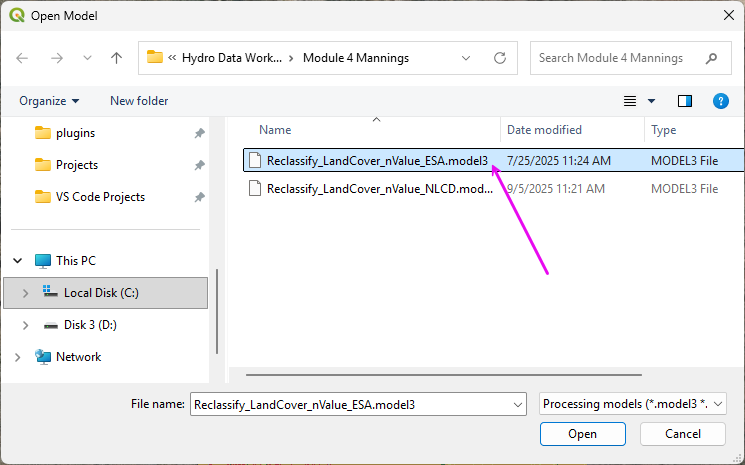Click the search magnifier icon
This screenshot has width=745, height=465.
pos(711,58)
